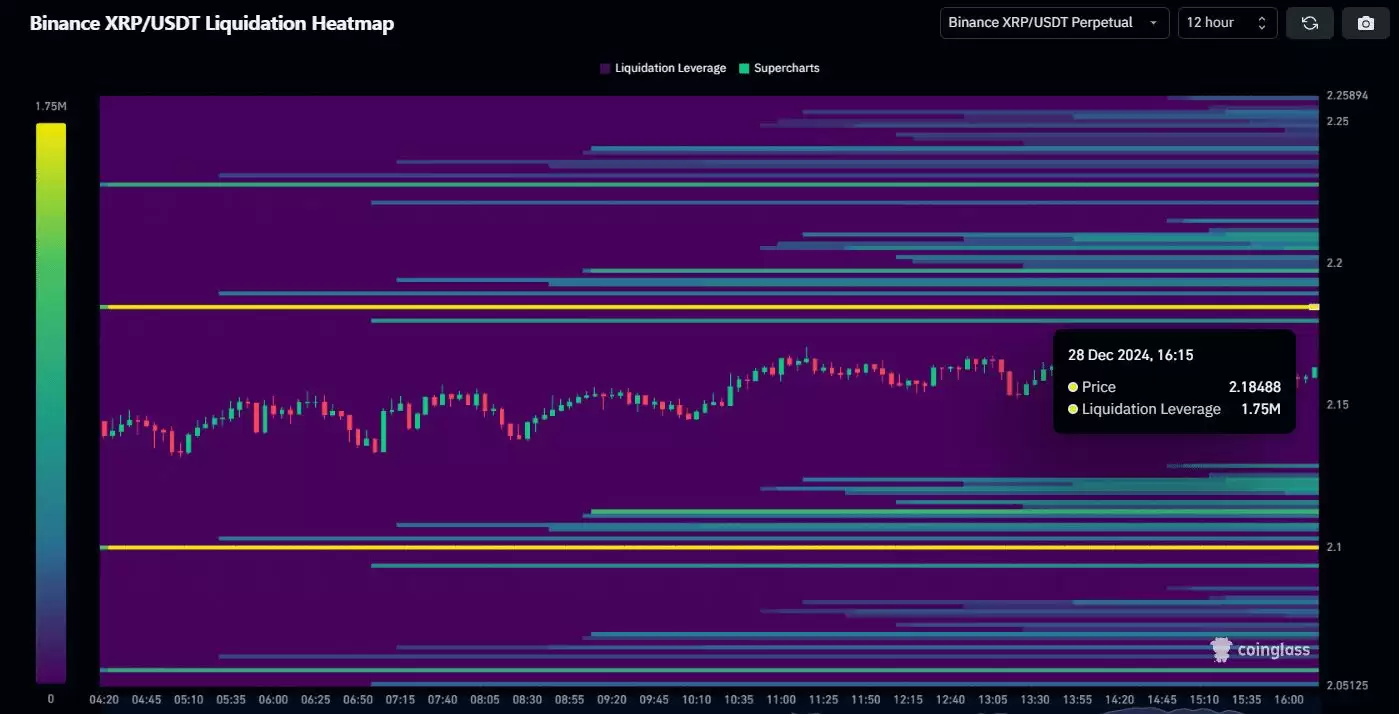Click the refresh data icon button

(1309, 23)
